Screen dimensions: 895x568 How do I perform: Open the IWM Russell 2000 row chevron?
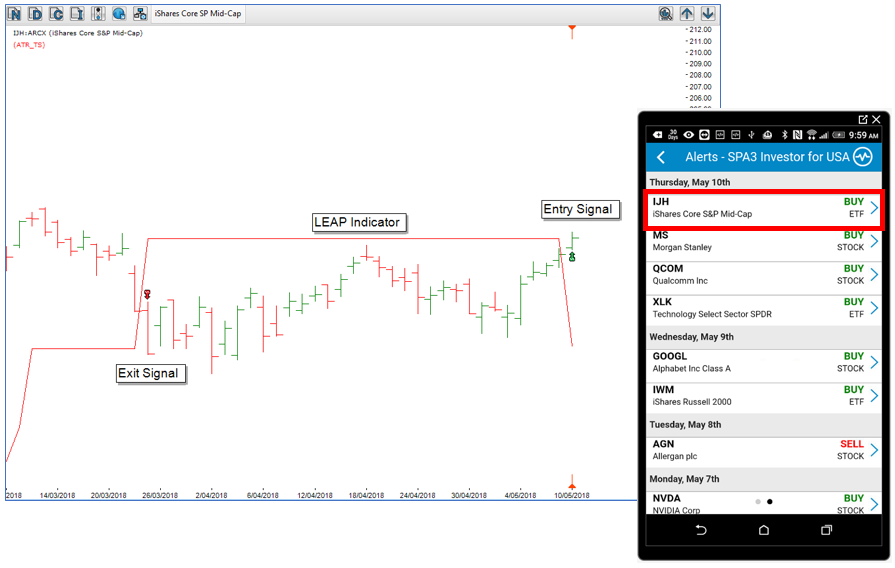874,396
